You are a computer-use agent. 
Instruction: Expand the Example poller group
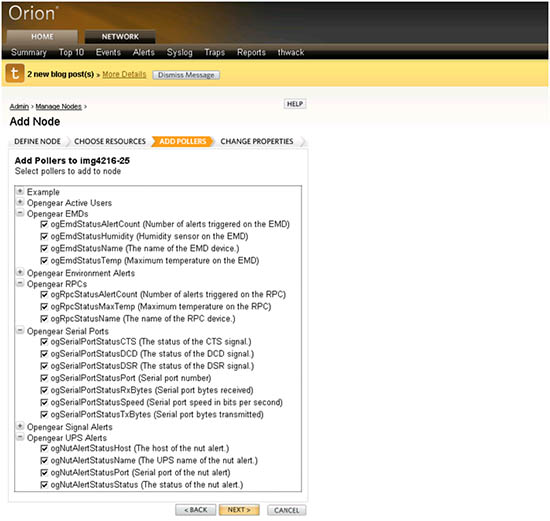click(x=20, y=191)
